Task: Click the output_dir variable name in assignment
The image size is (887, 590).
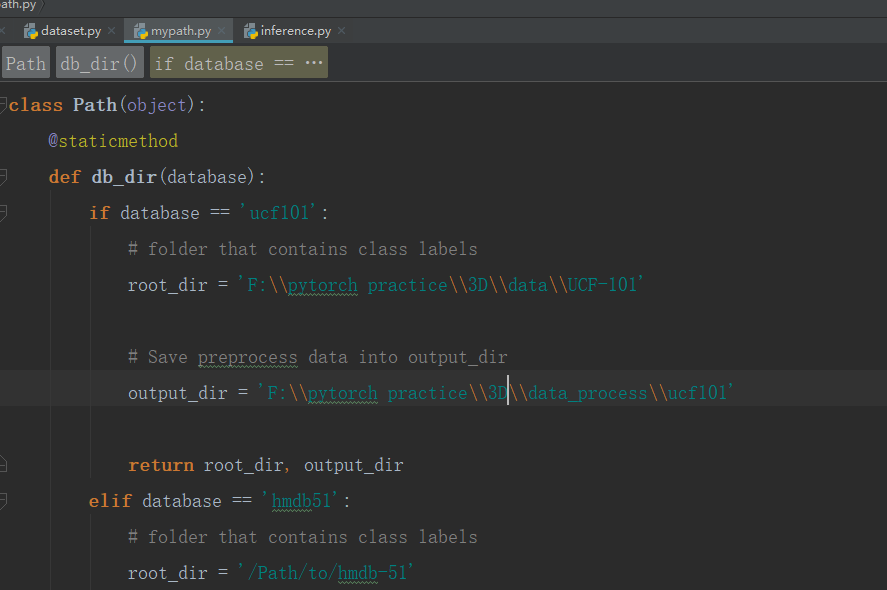Action: 178,393
